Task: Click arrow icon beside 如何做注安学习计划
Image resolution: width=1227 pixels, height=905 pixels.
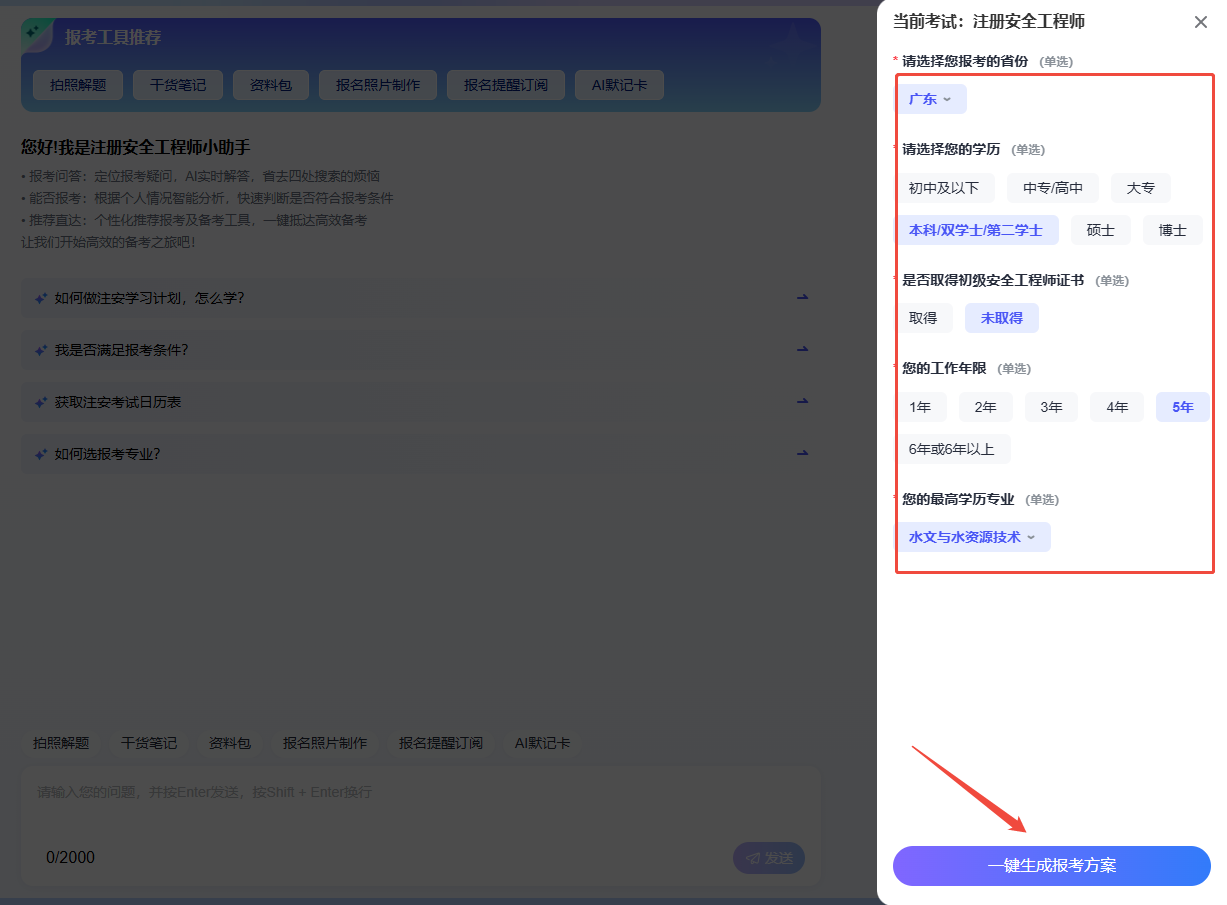Action: (x=801, y=298)
